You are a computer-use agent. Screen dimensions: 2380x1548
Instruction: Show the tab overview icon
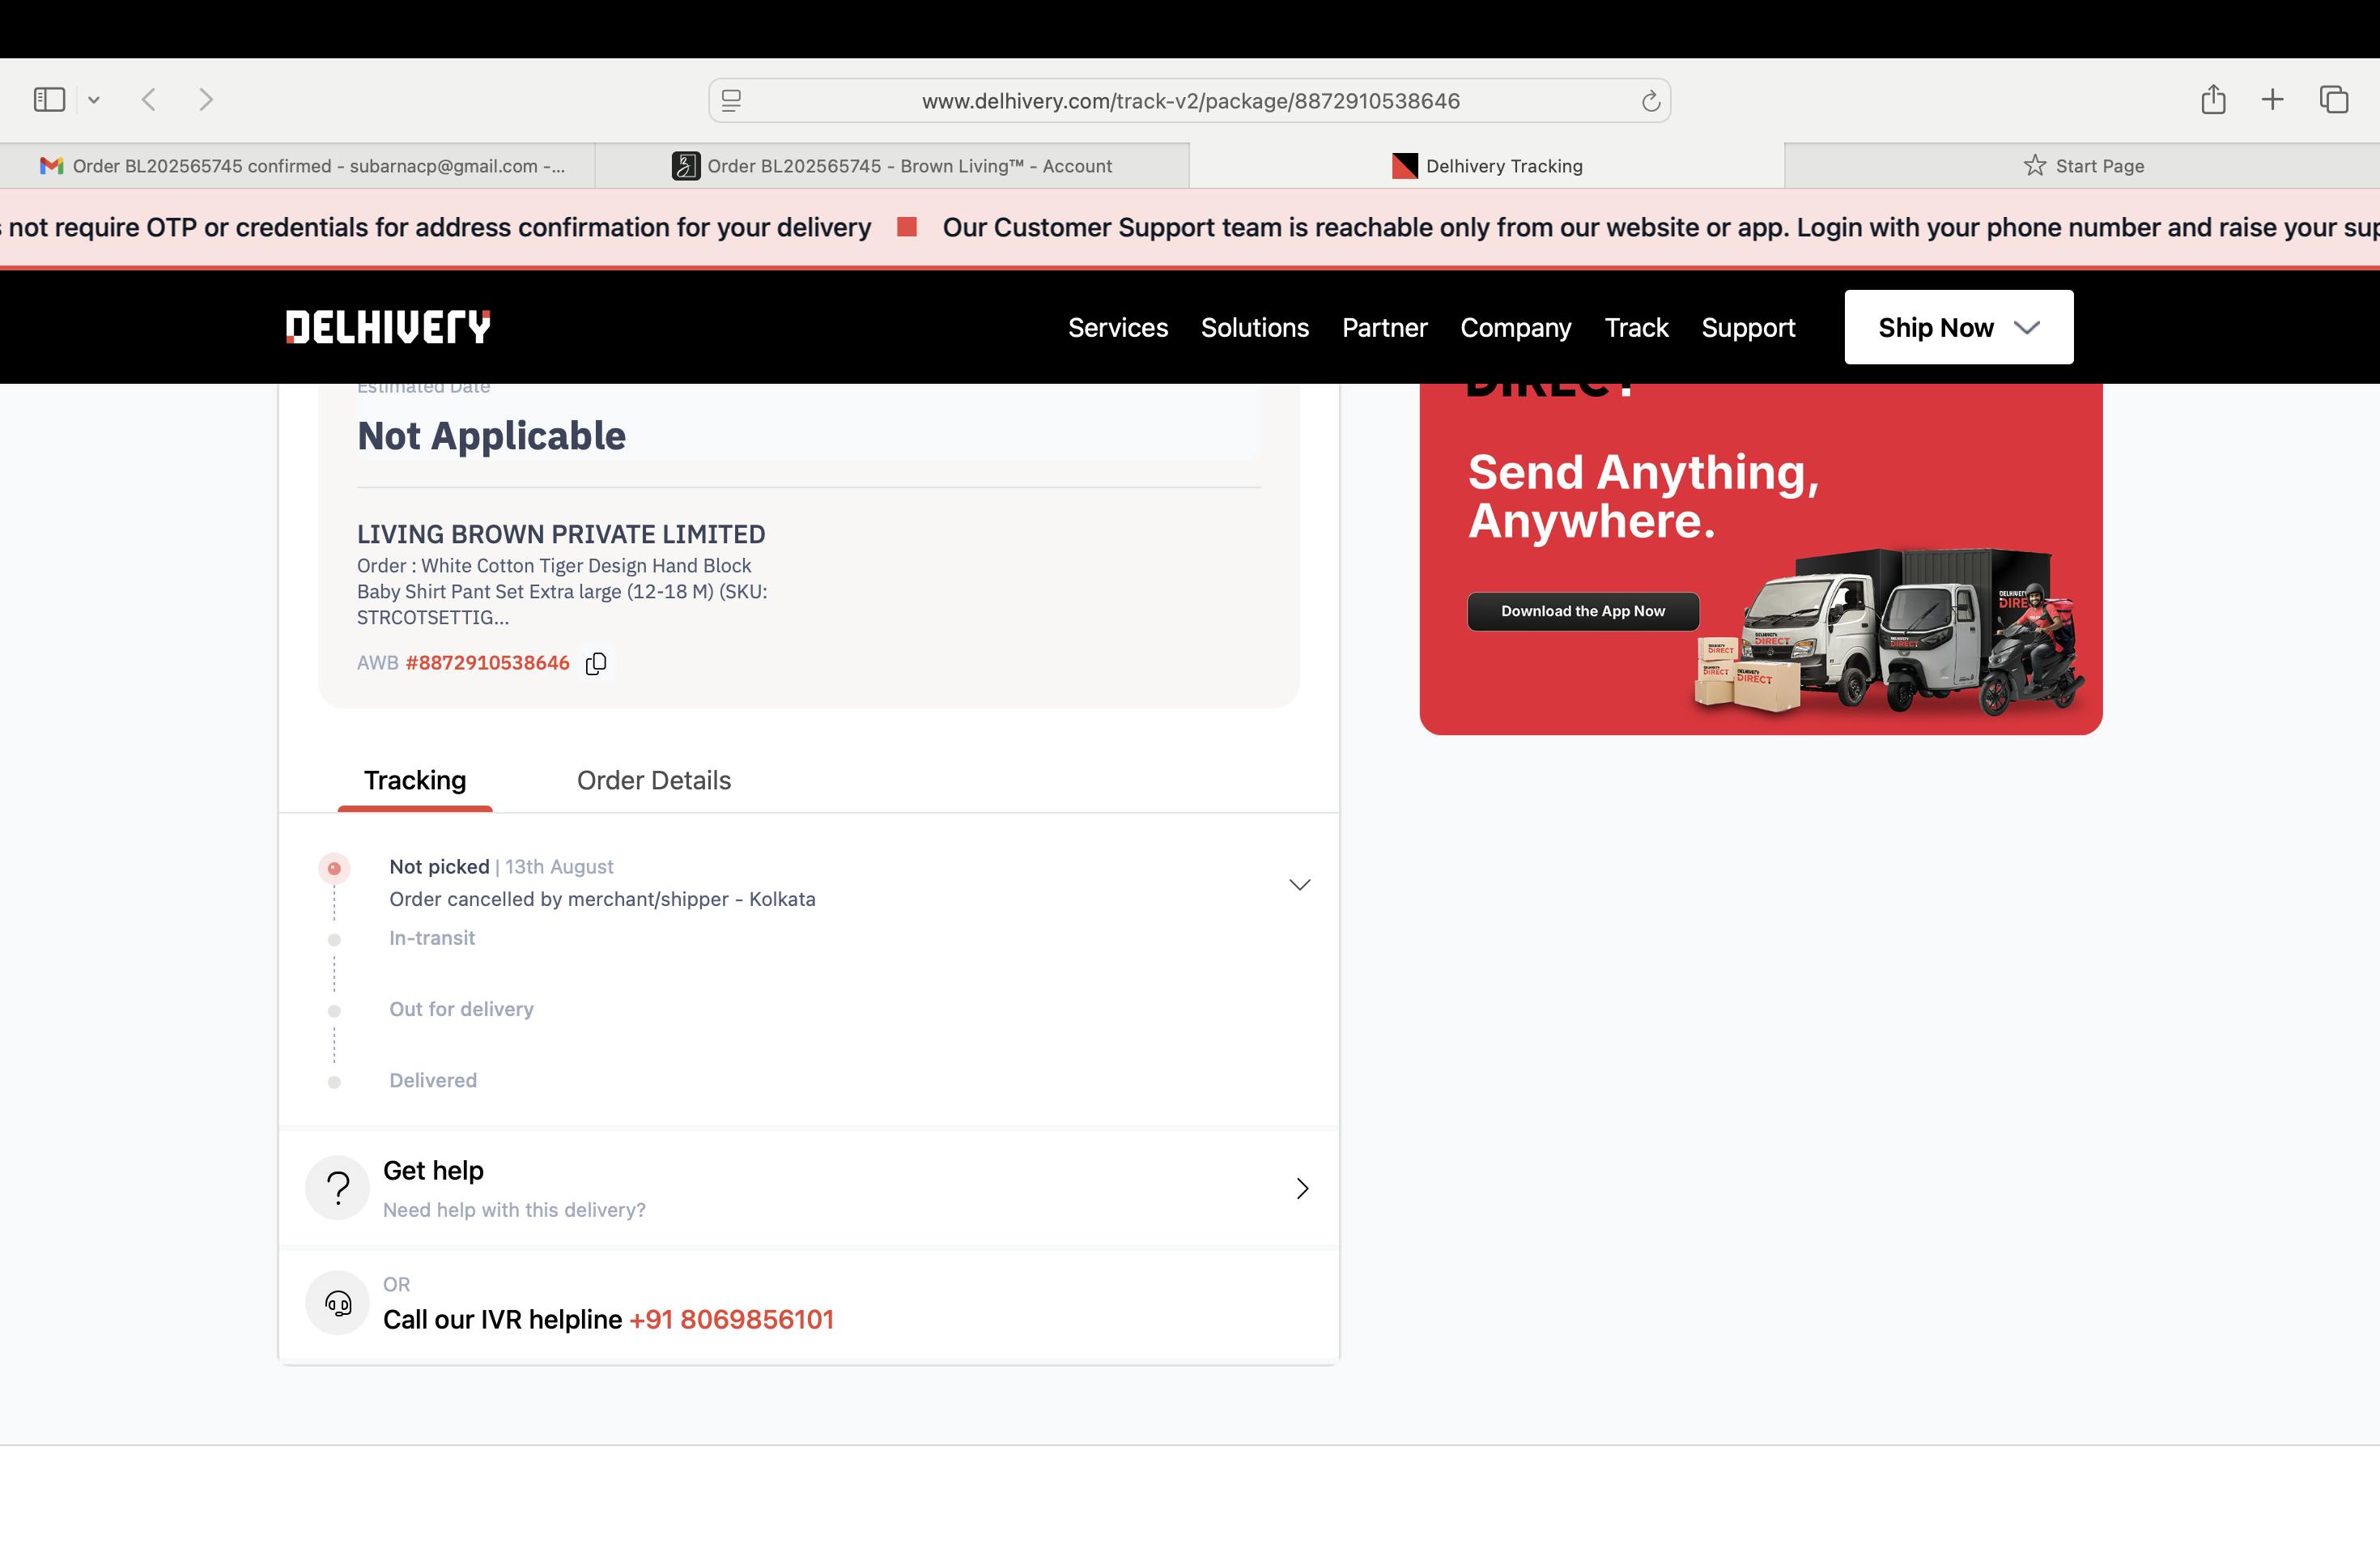(x=2334, y=99)
